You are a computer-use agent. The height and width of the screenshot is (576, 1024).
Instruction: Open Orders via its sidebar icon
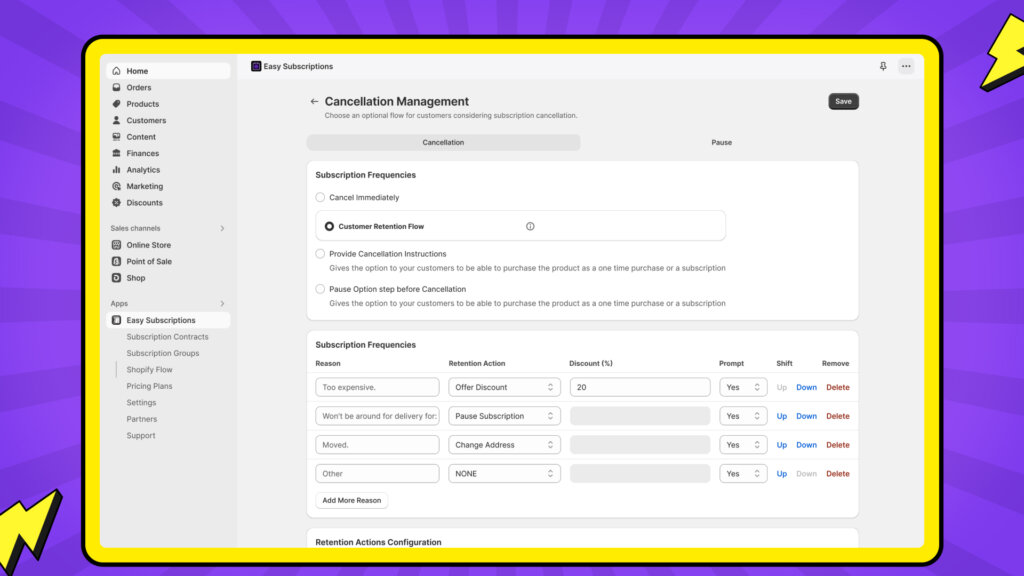click(117, 88)
